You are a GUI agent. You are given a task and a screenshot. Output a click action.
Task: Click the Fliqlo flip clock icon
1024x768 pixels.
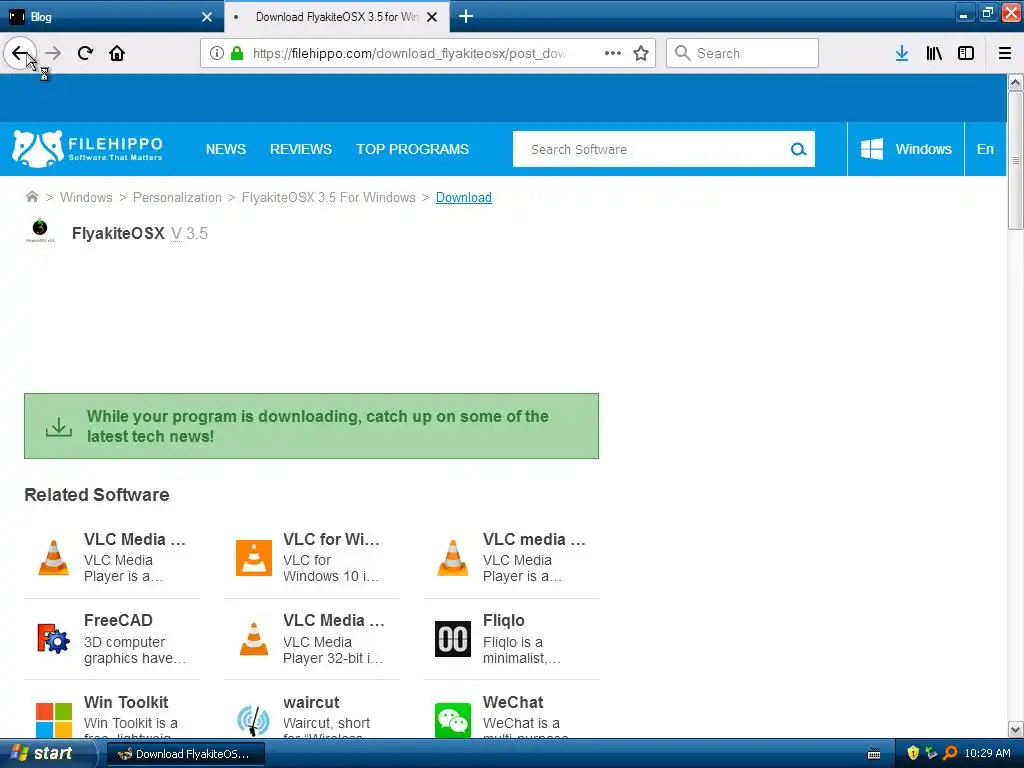(453, 639)
